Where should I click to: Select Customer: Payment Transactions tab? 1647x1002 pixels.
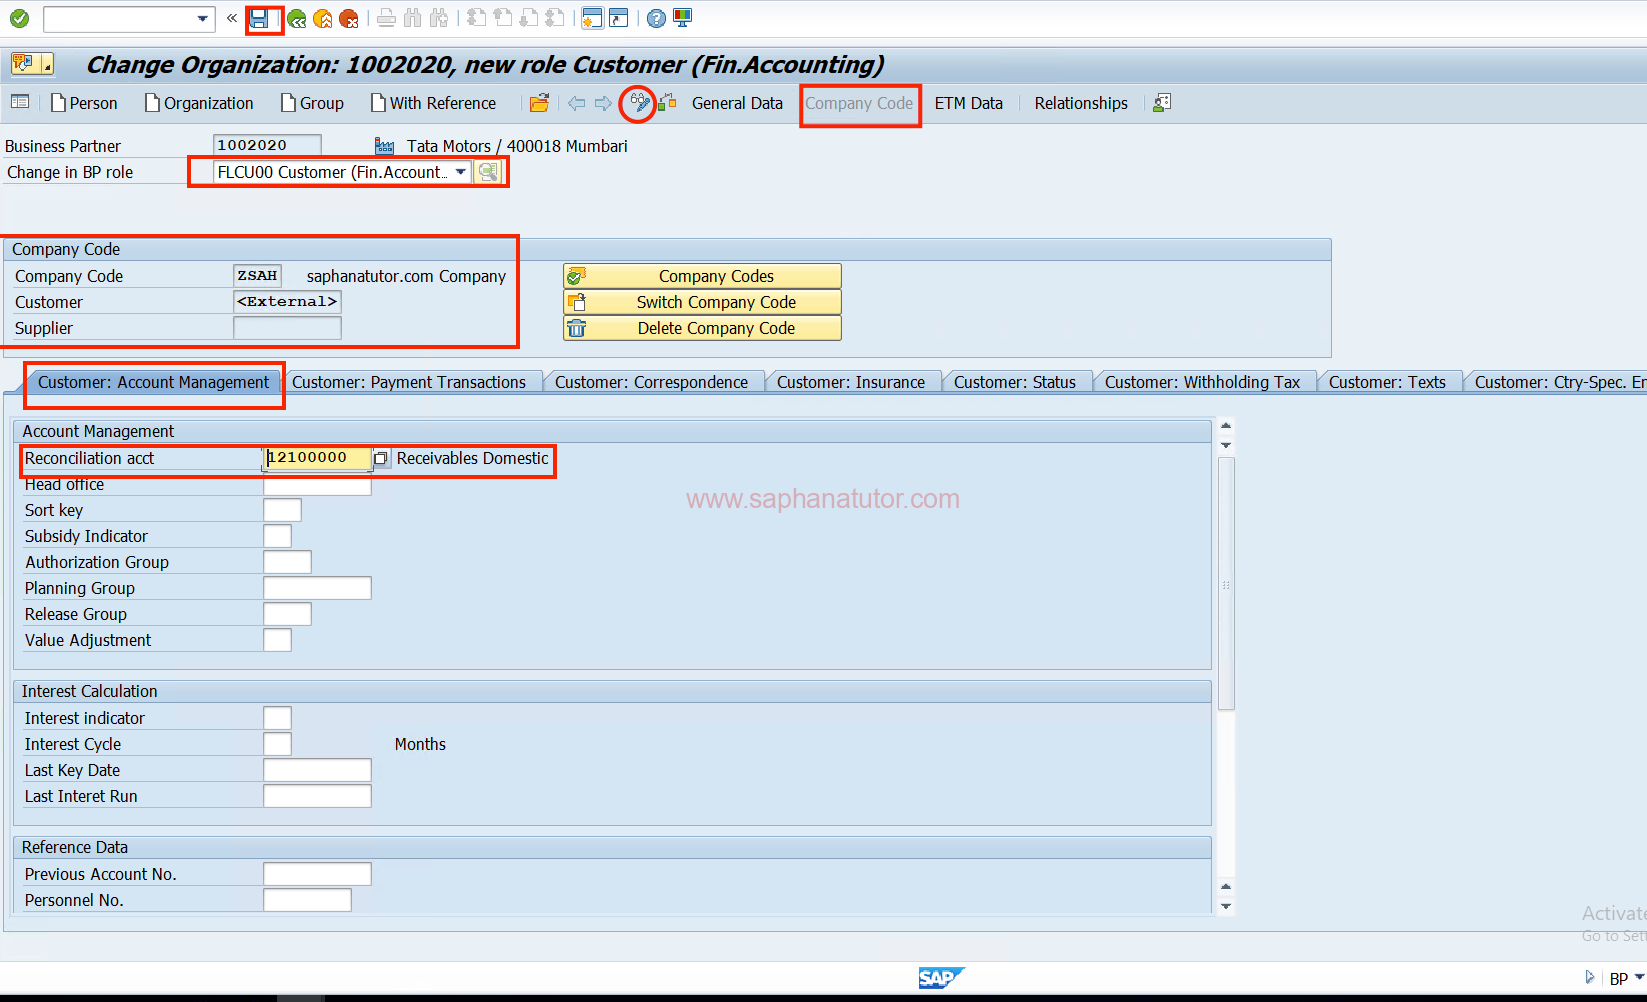[409, 382]
